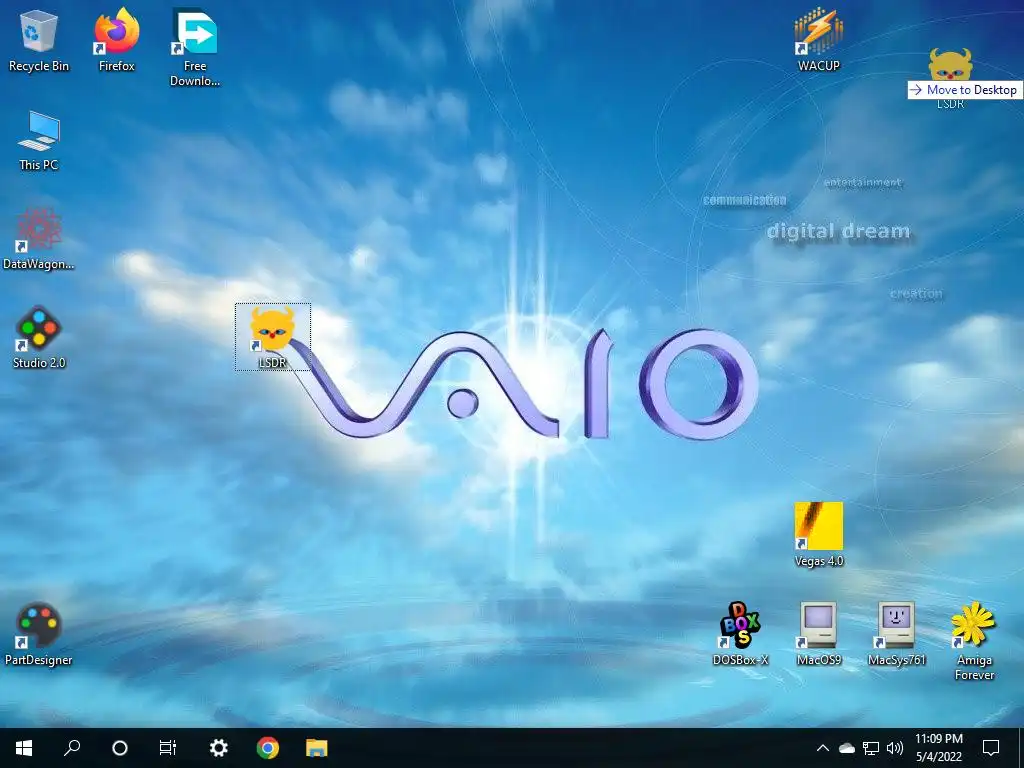Image resolution: width=1024 pixels, height=768 pixels.
Task: Open the Action Center notifications icon
Action: pyautogui.click(x=991, y=748)
